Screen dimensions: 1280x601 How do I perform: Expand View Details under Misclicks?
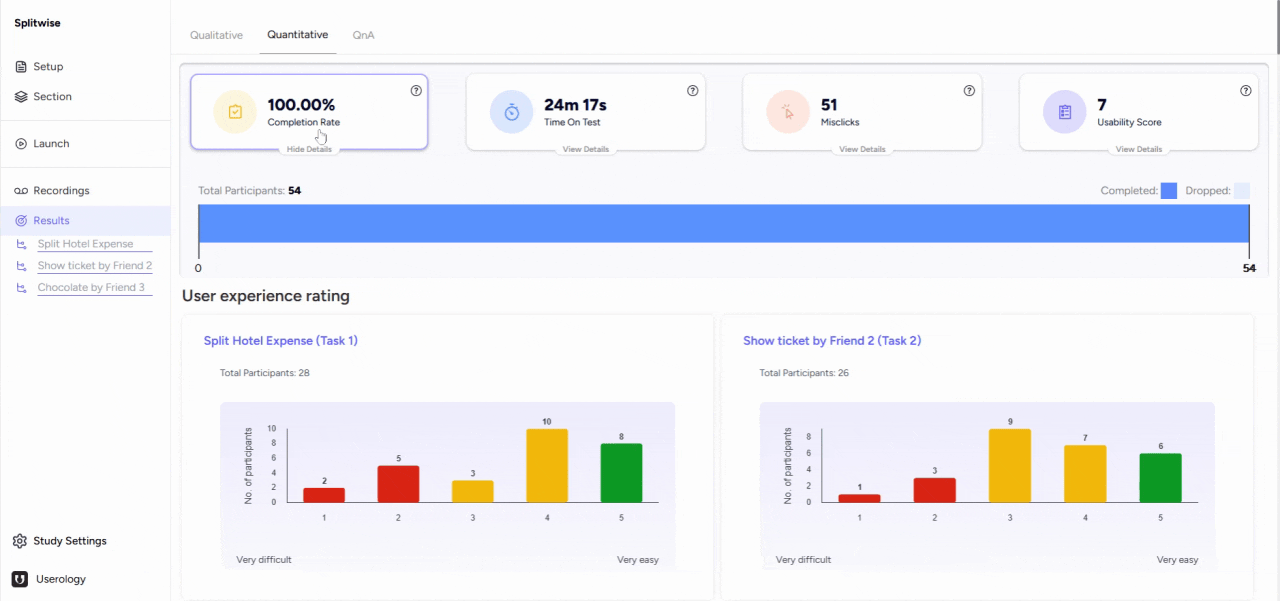tap(862, 149)
